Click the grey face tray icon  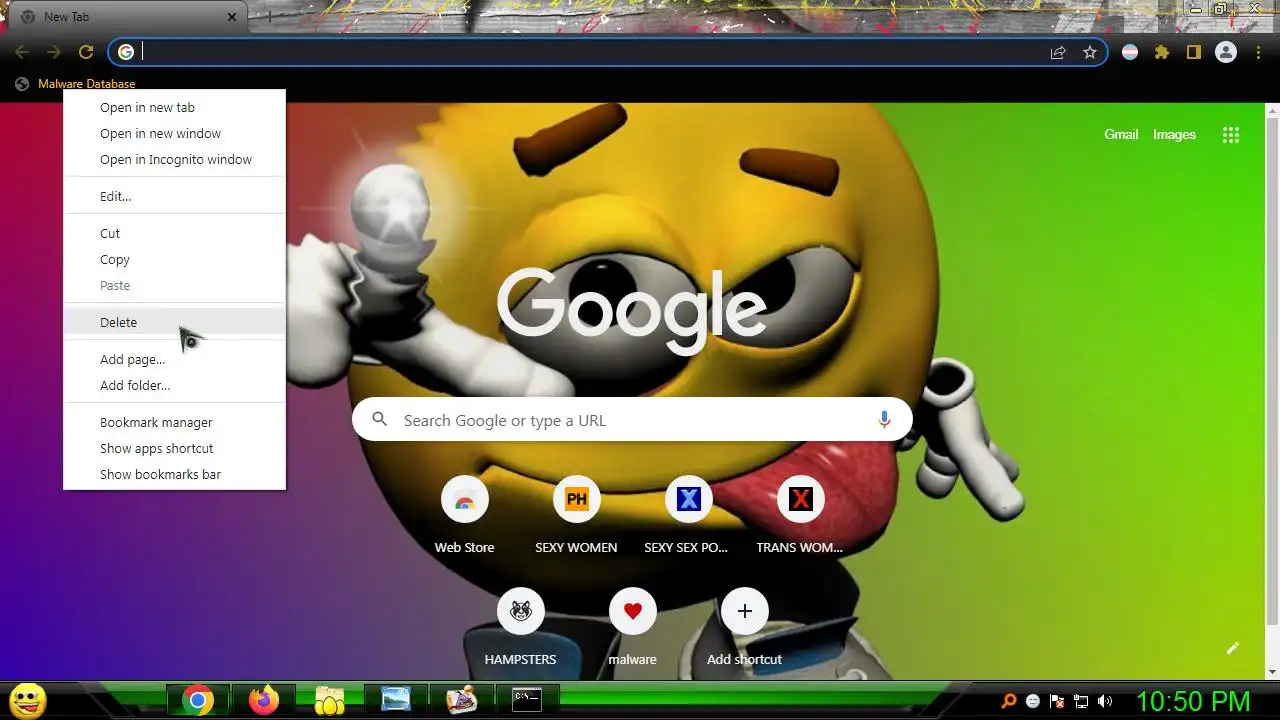coord(1033,701)
